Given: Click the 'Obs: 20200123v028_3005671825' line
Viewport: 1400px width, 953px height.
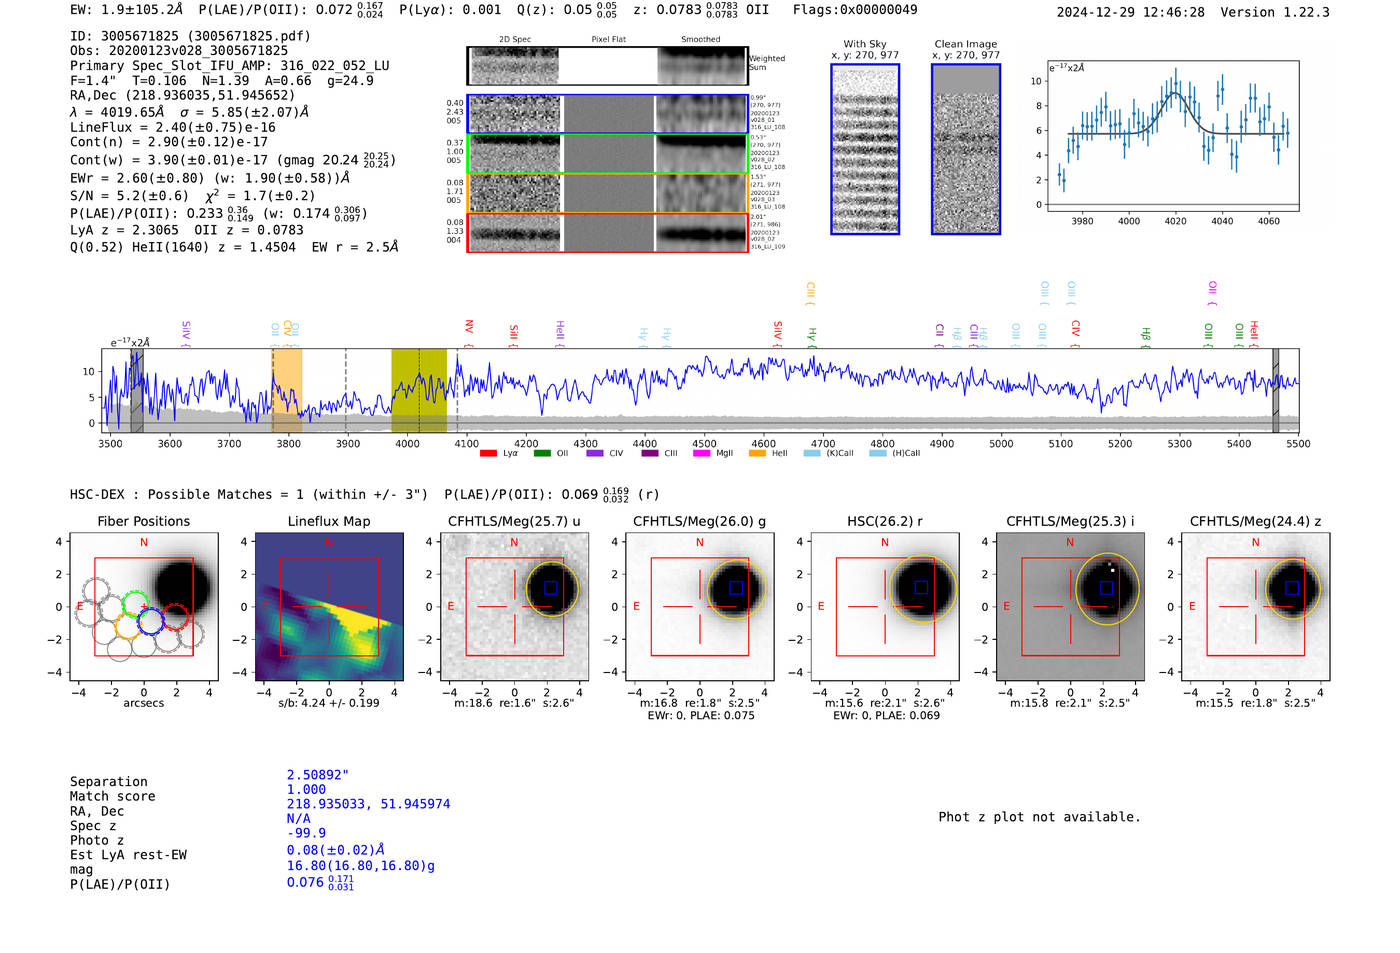Looking at the screenshot, I should (x=179, y=50).
